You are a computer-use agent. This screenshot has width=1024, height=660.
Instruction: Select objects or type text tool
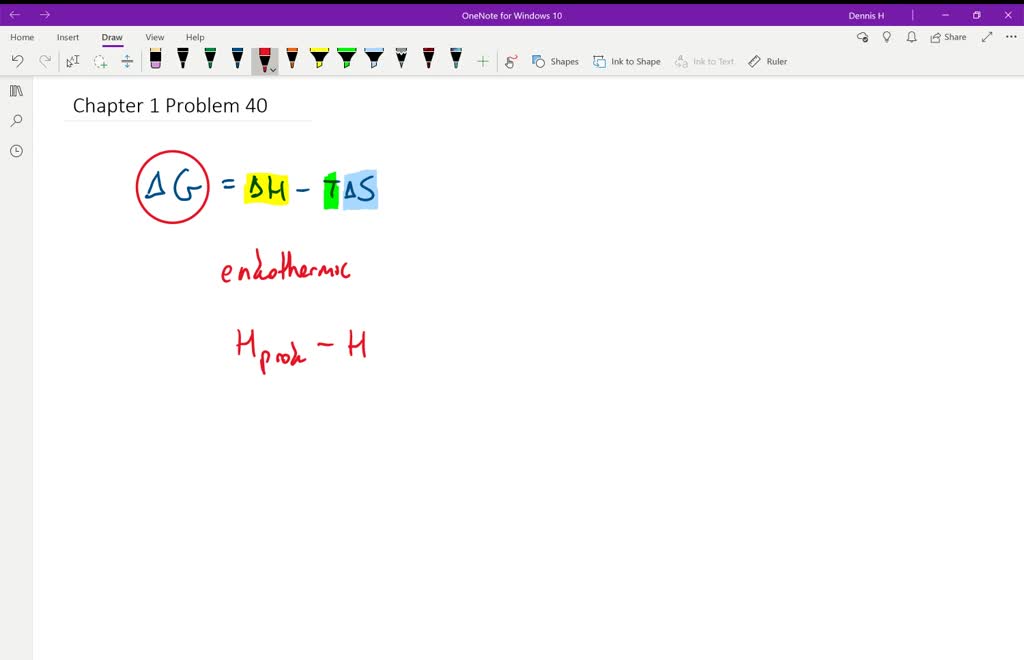pos(72,61)
